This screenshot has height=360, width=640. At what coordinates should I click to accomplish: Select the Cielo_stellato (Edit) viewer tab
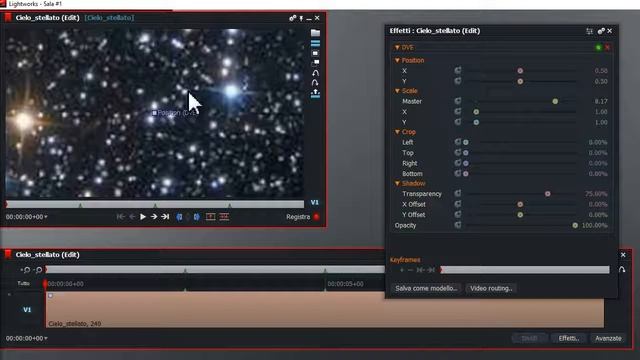click(47, 18)
